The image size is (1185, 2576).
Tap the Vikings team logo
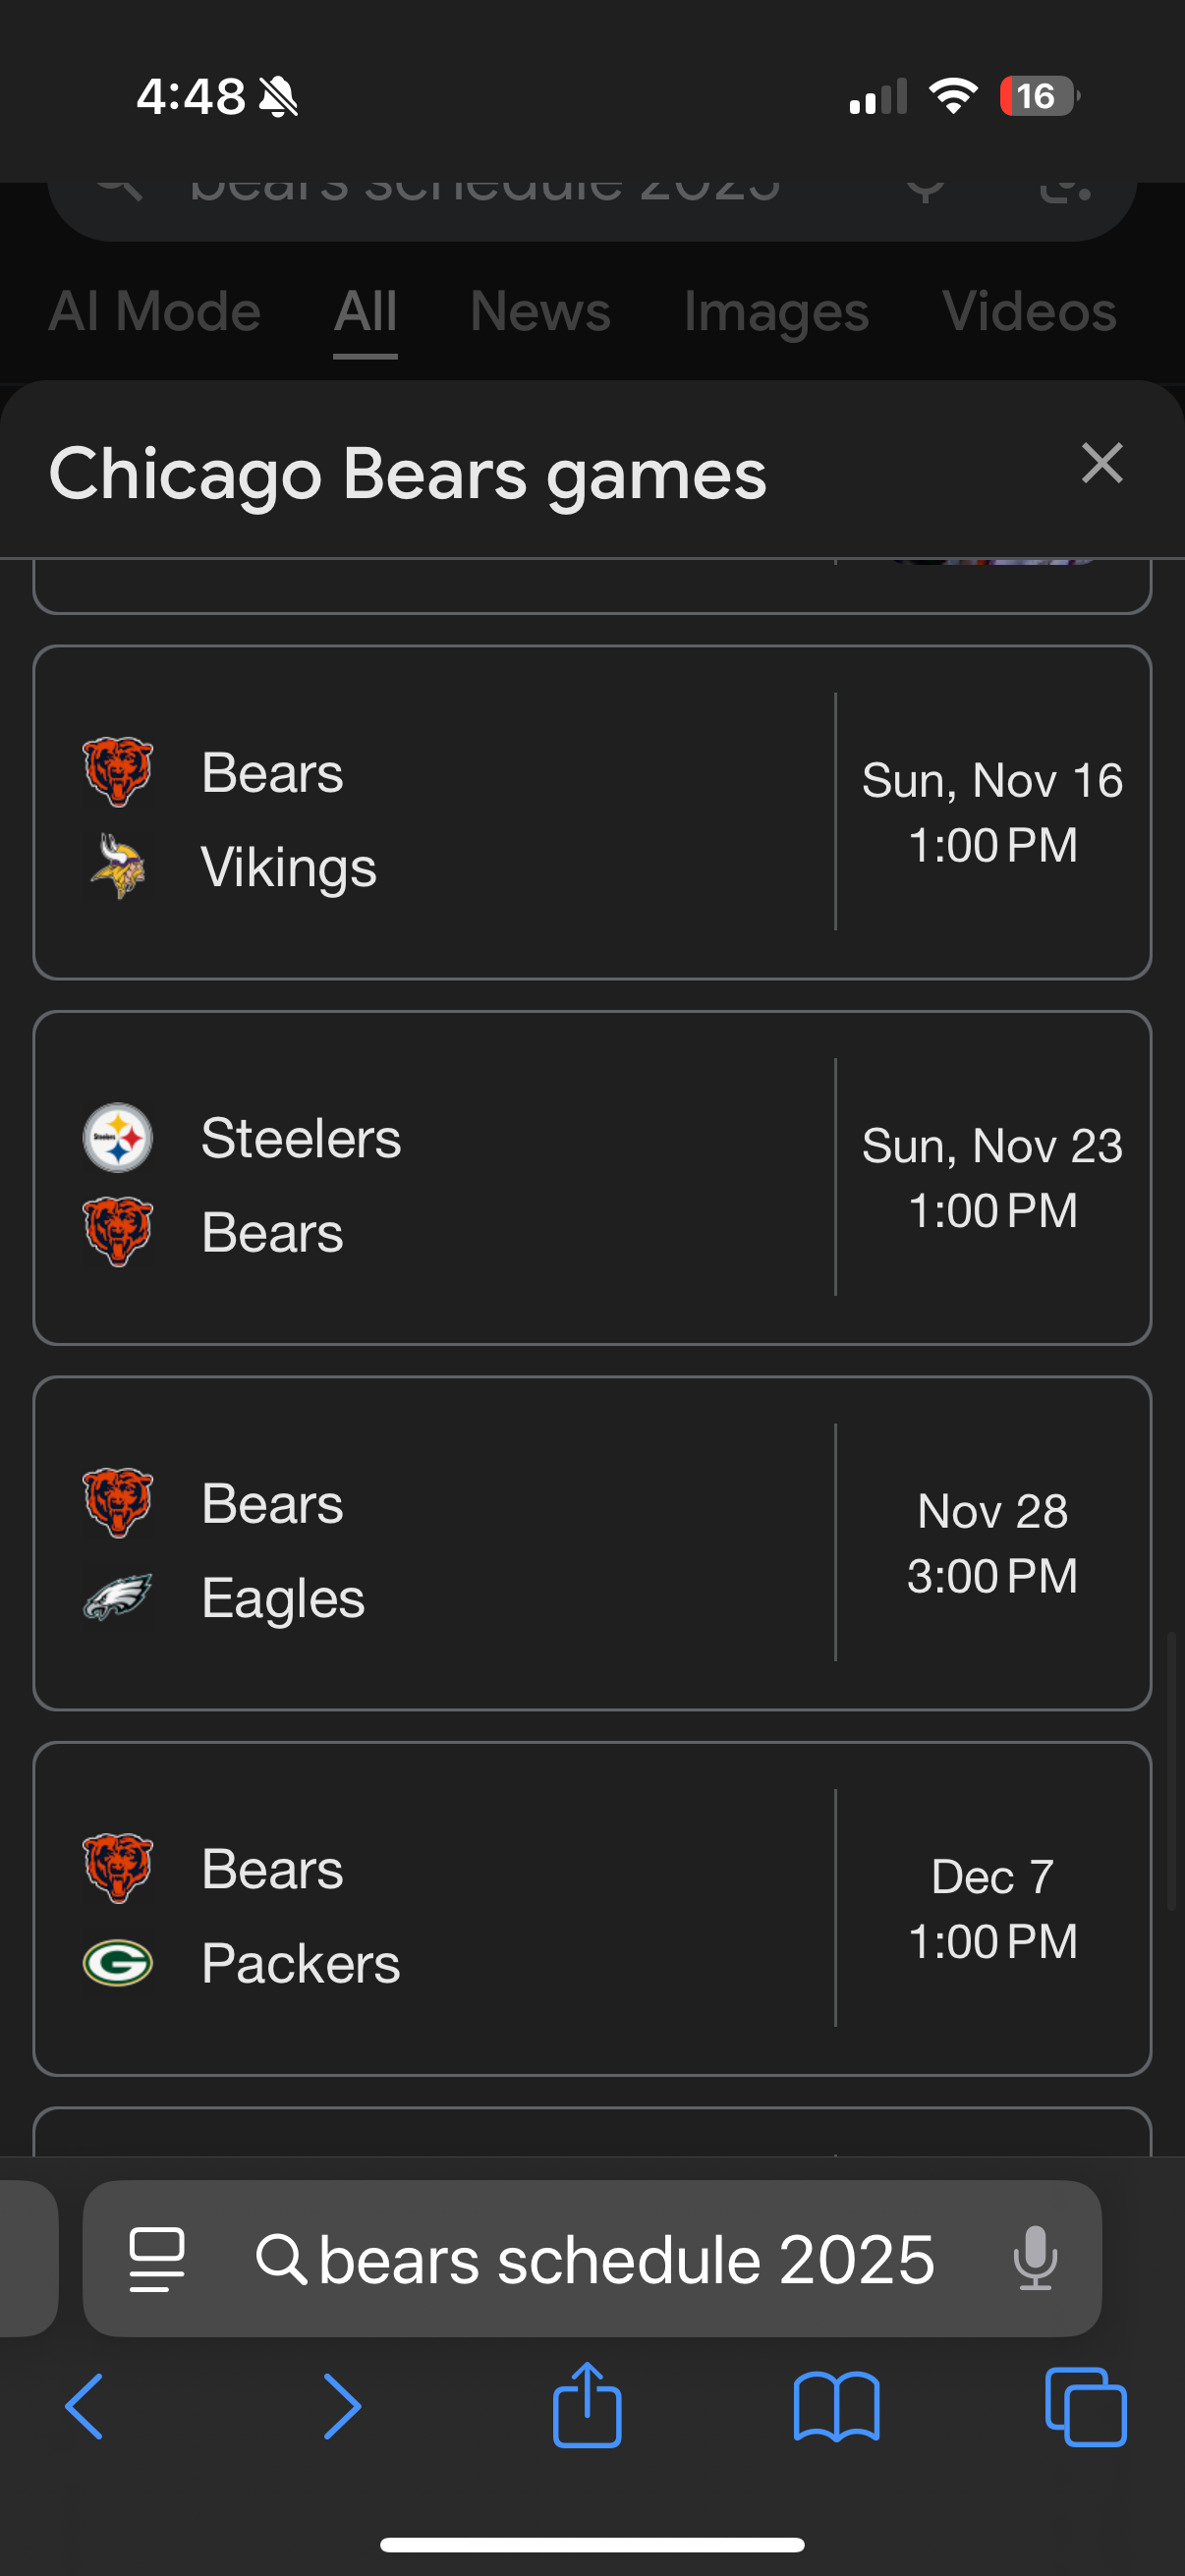[118, 866]
